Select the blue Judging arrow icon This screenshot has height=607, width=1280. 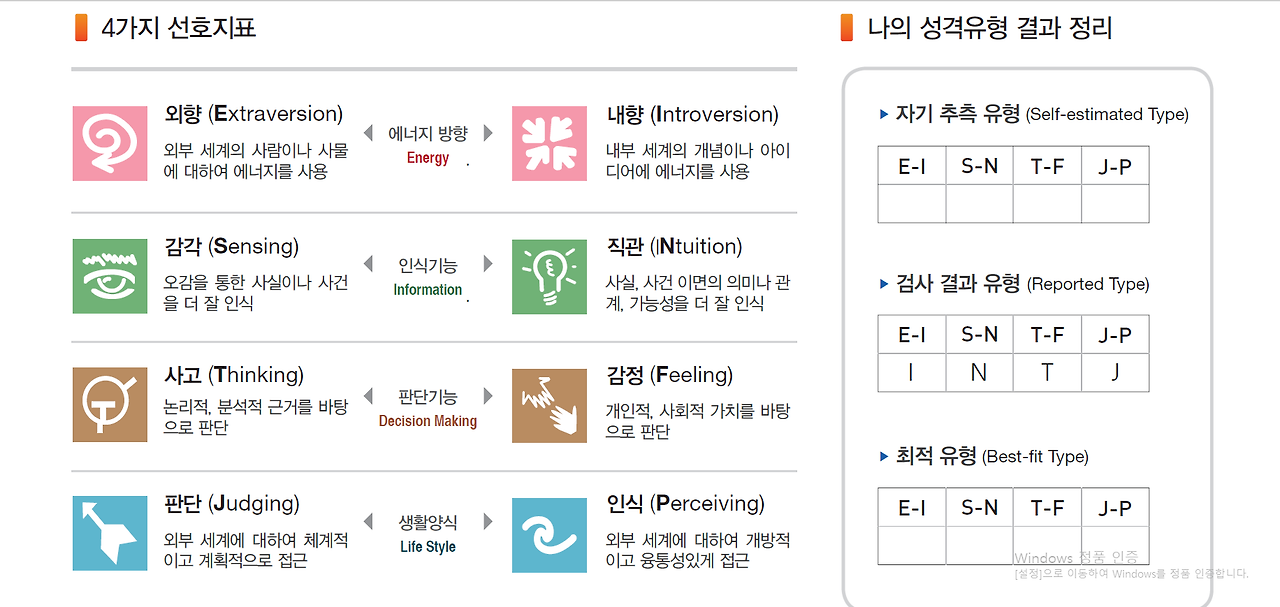point(110,534)
